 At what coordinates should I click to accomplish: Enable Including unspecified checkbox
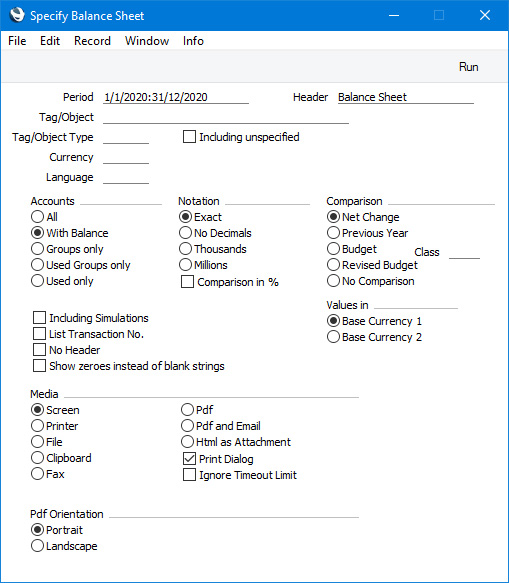point(189,137)
